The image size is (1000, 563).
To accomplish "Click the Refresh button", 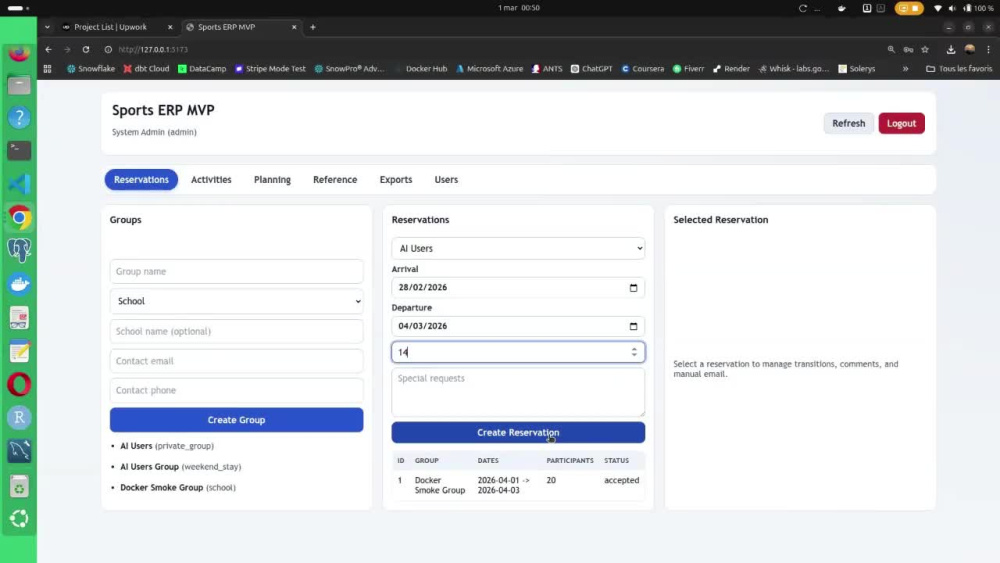I will point(848,123).
